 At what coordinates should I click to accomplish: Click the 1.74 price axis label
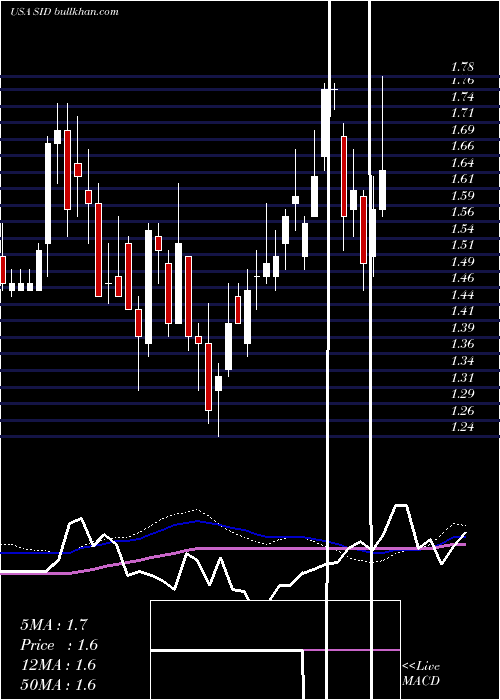(x=462, y=97)
